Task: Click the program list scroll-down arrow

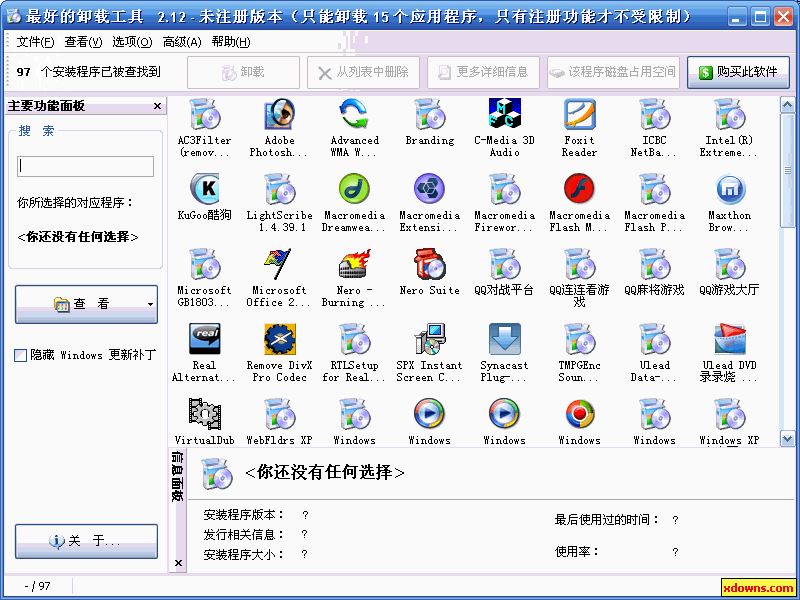Action: [787, 438]
